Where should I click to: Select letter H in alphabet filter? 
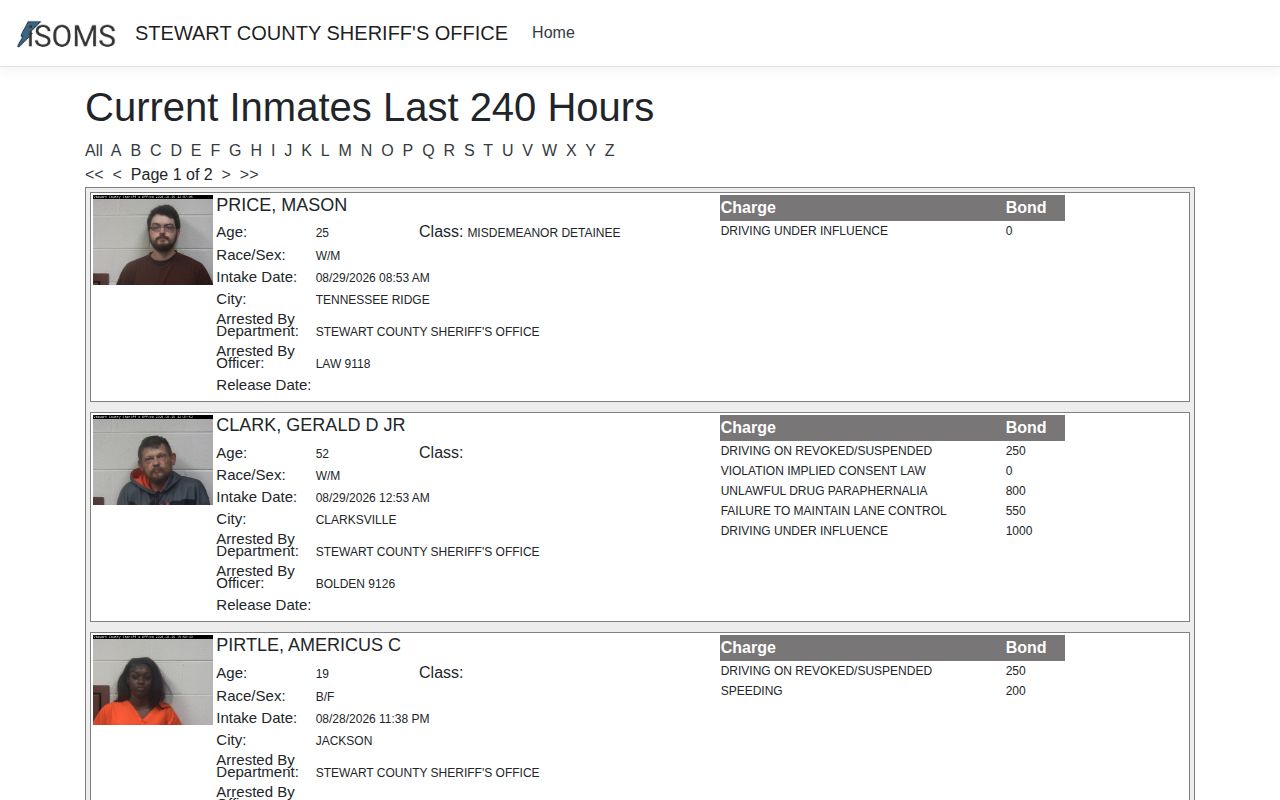pos(256,150)
